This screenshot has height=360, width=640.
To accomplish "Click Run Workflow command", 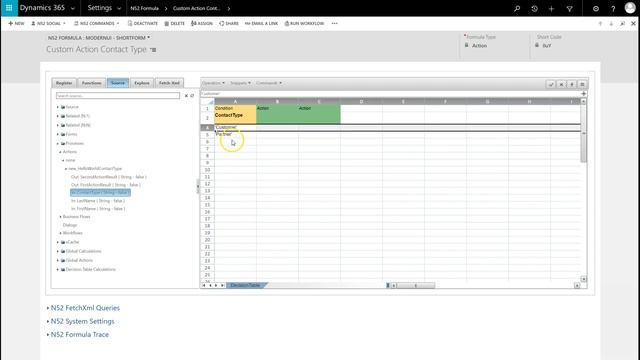I will 304,23.
